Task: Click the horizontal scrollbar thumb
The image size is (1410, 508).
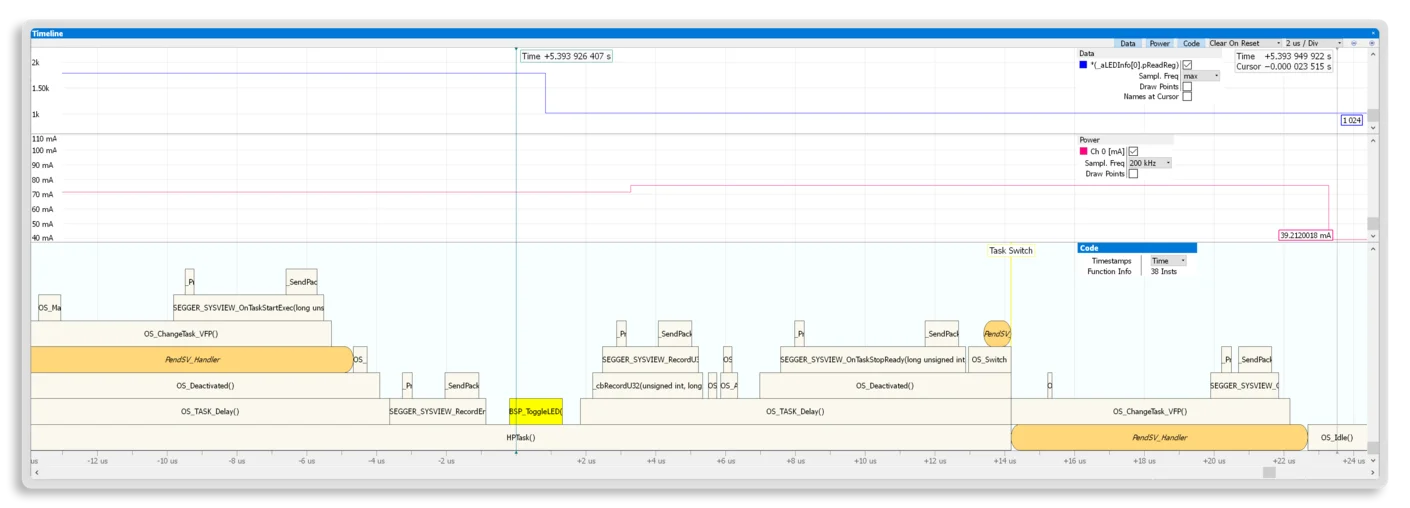Action: pos(1269,473)
